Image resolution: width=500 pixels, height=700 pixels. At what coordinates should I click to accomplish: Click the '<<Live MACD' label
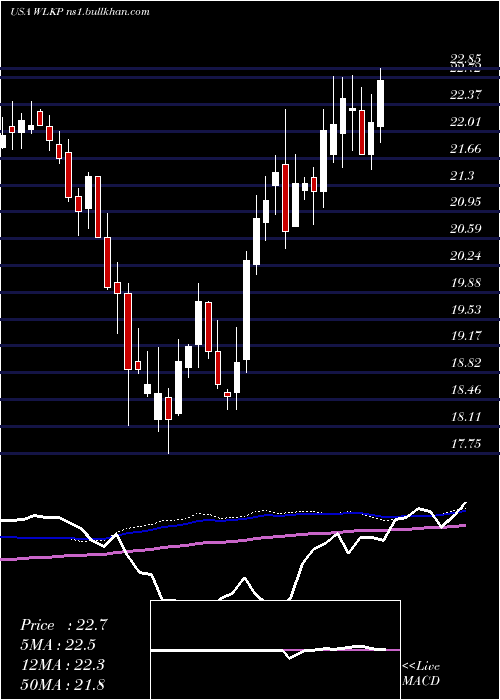click(421, 673)
